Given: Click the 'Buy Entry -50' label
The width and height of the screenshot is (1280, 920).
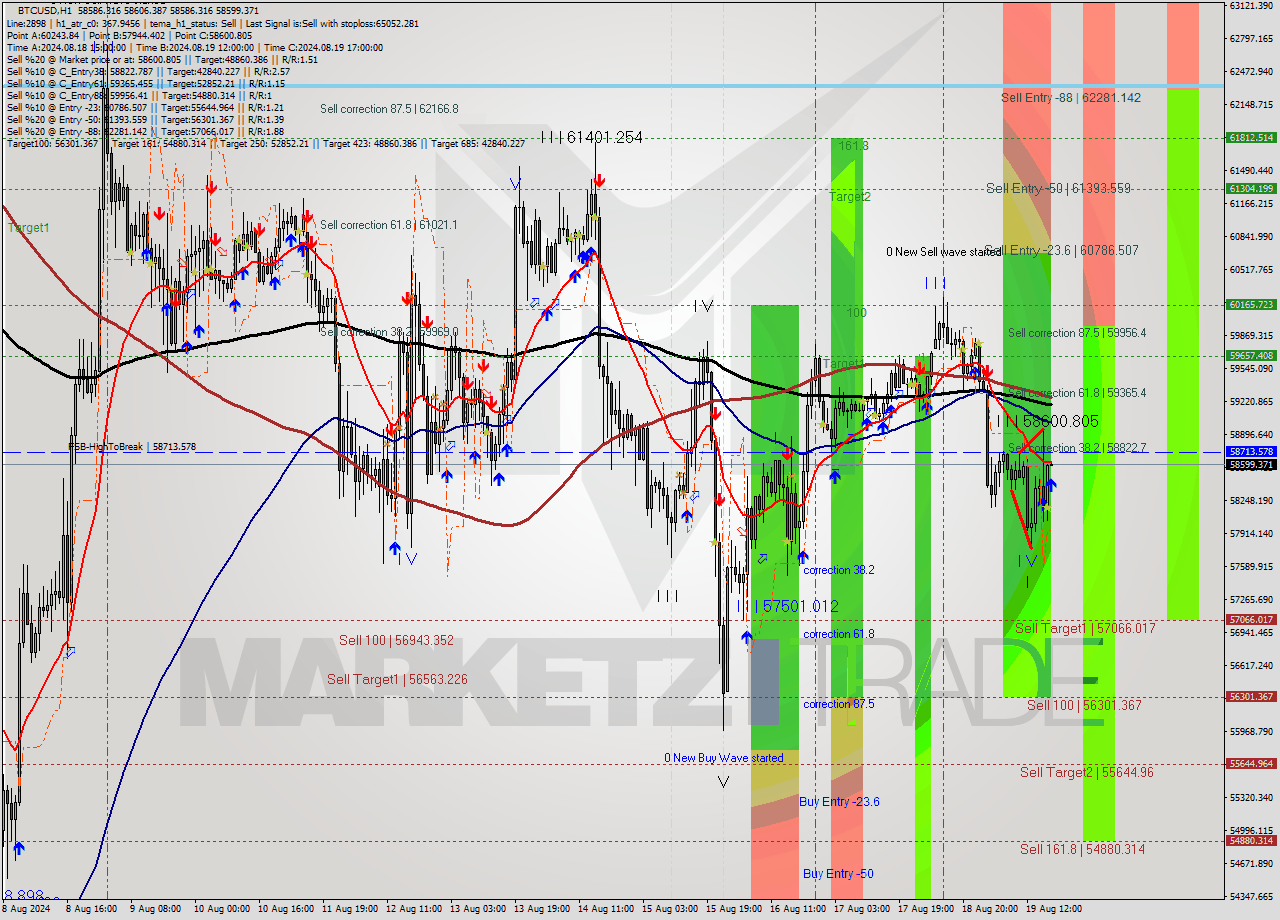Looking at the screenshot, I should pos(838,874).
